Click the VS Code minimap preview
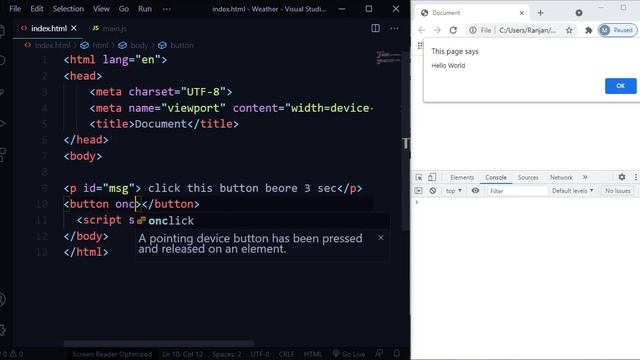Image resolution: width=640 pixels, height=360 pixels. [x=388, y=58]
